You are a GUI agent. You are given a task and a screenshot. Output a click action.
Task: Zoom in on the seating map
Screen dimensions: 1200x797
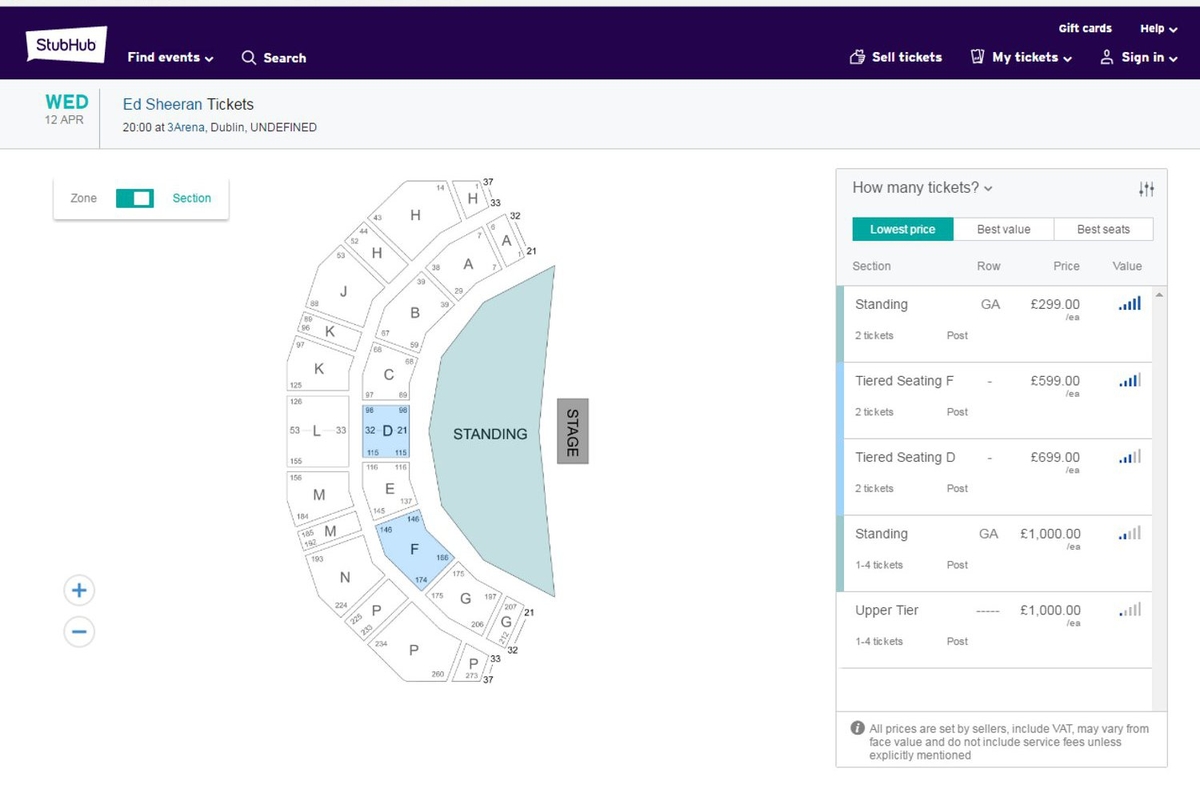click(79, 590)
